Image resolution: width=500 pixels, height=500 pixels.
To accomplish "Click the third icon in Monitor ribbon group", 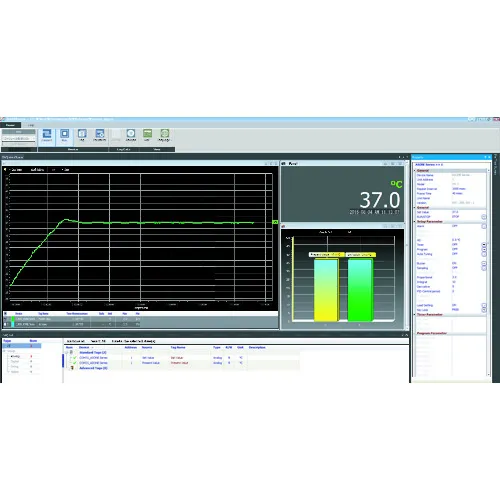I will point(82,134).
